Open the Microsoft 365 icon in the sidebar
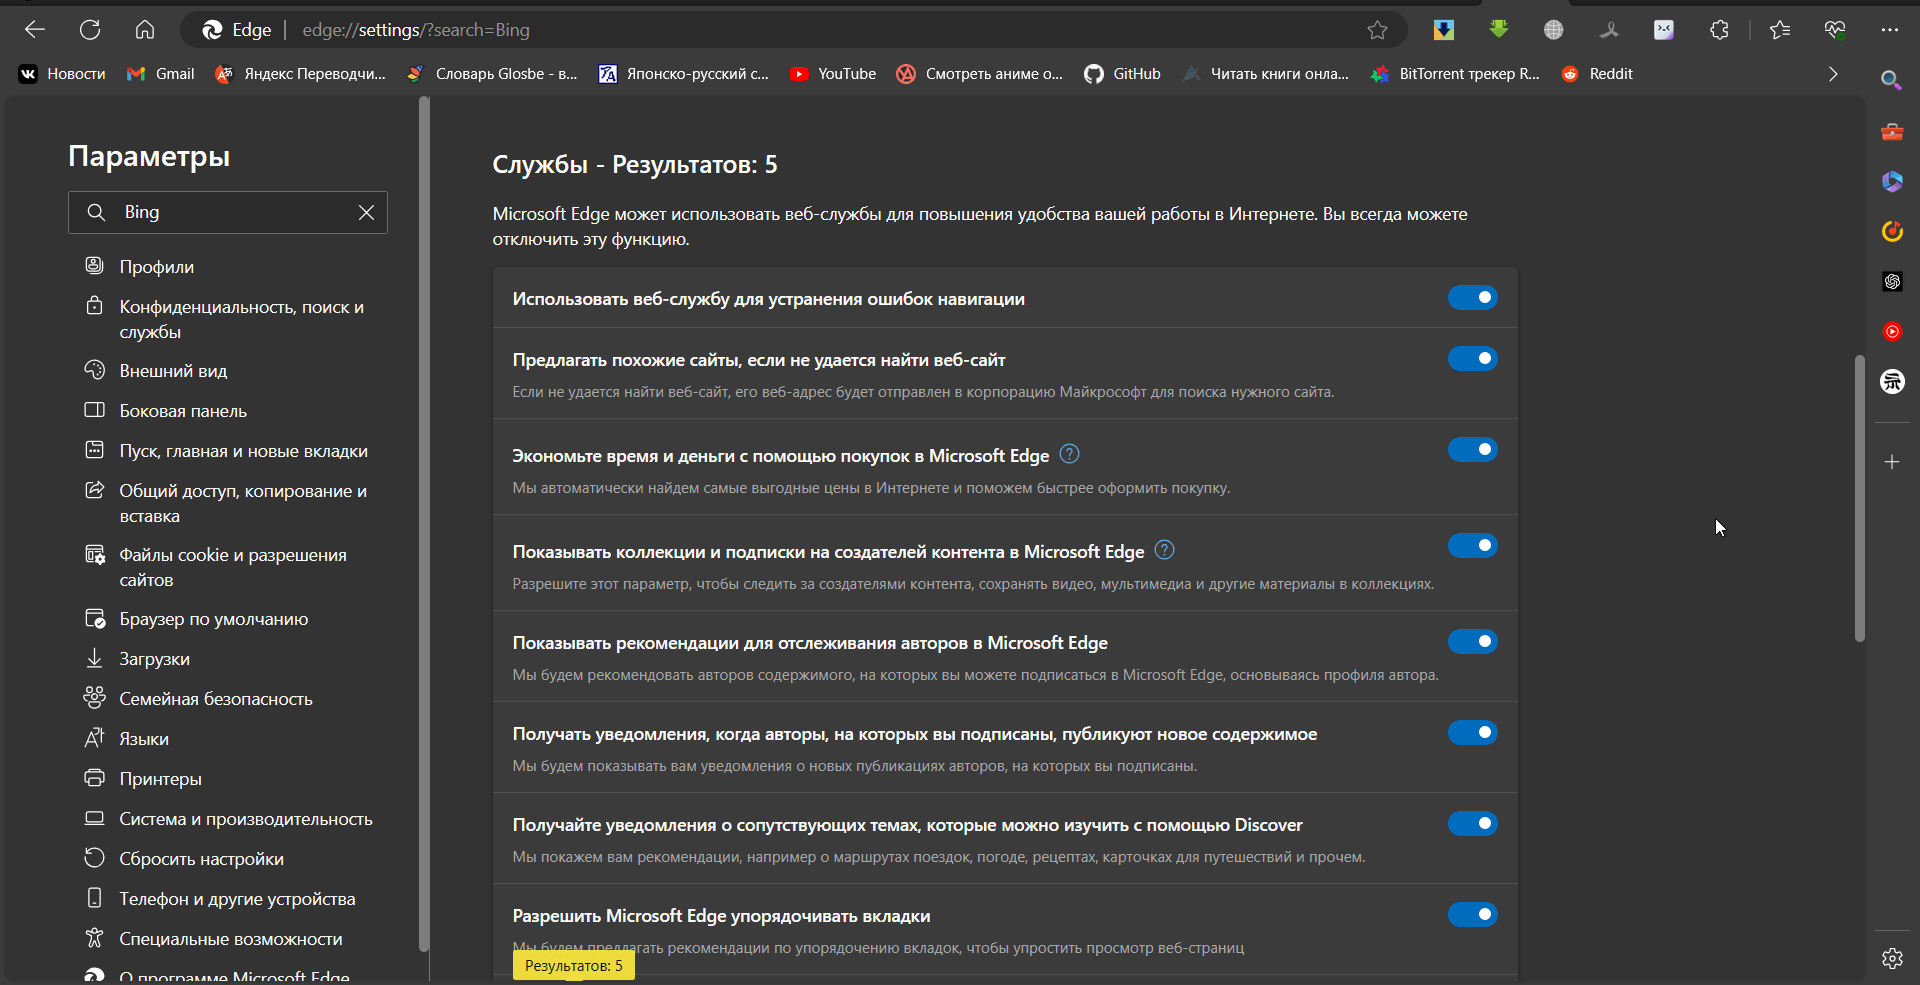 tap(1892, 181)
